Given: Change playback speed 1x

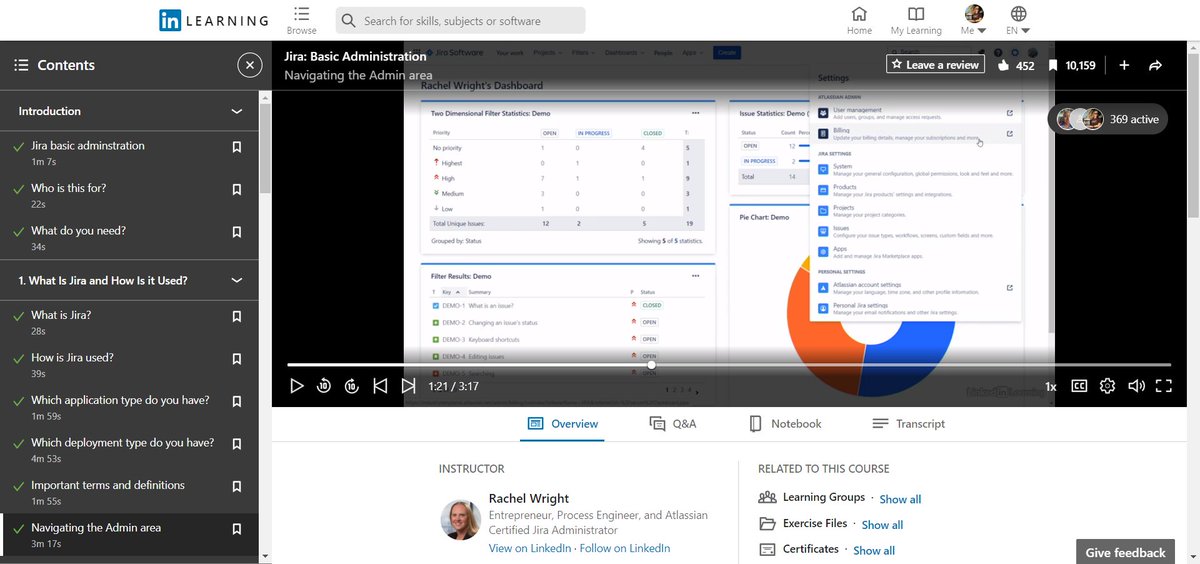Looking at the screenshot, I should 1051,386.
